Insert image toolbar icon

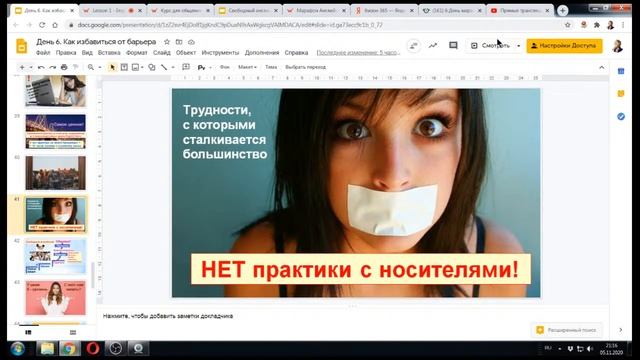tap(135, 67)
